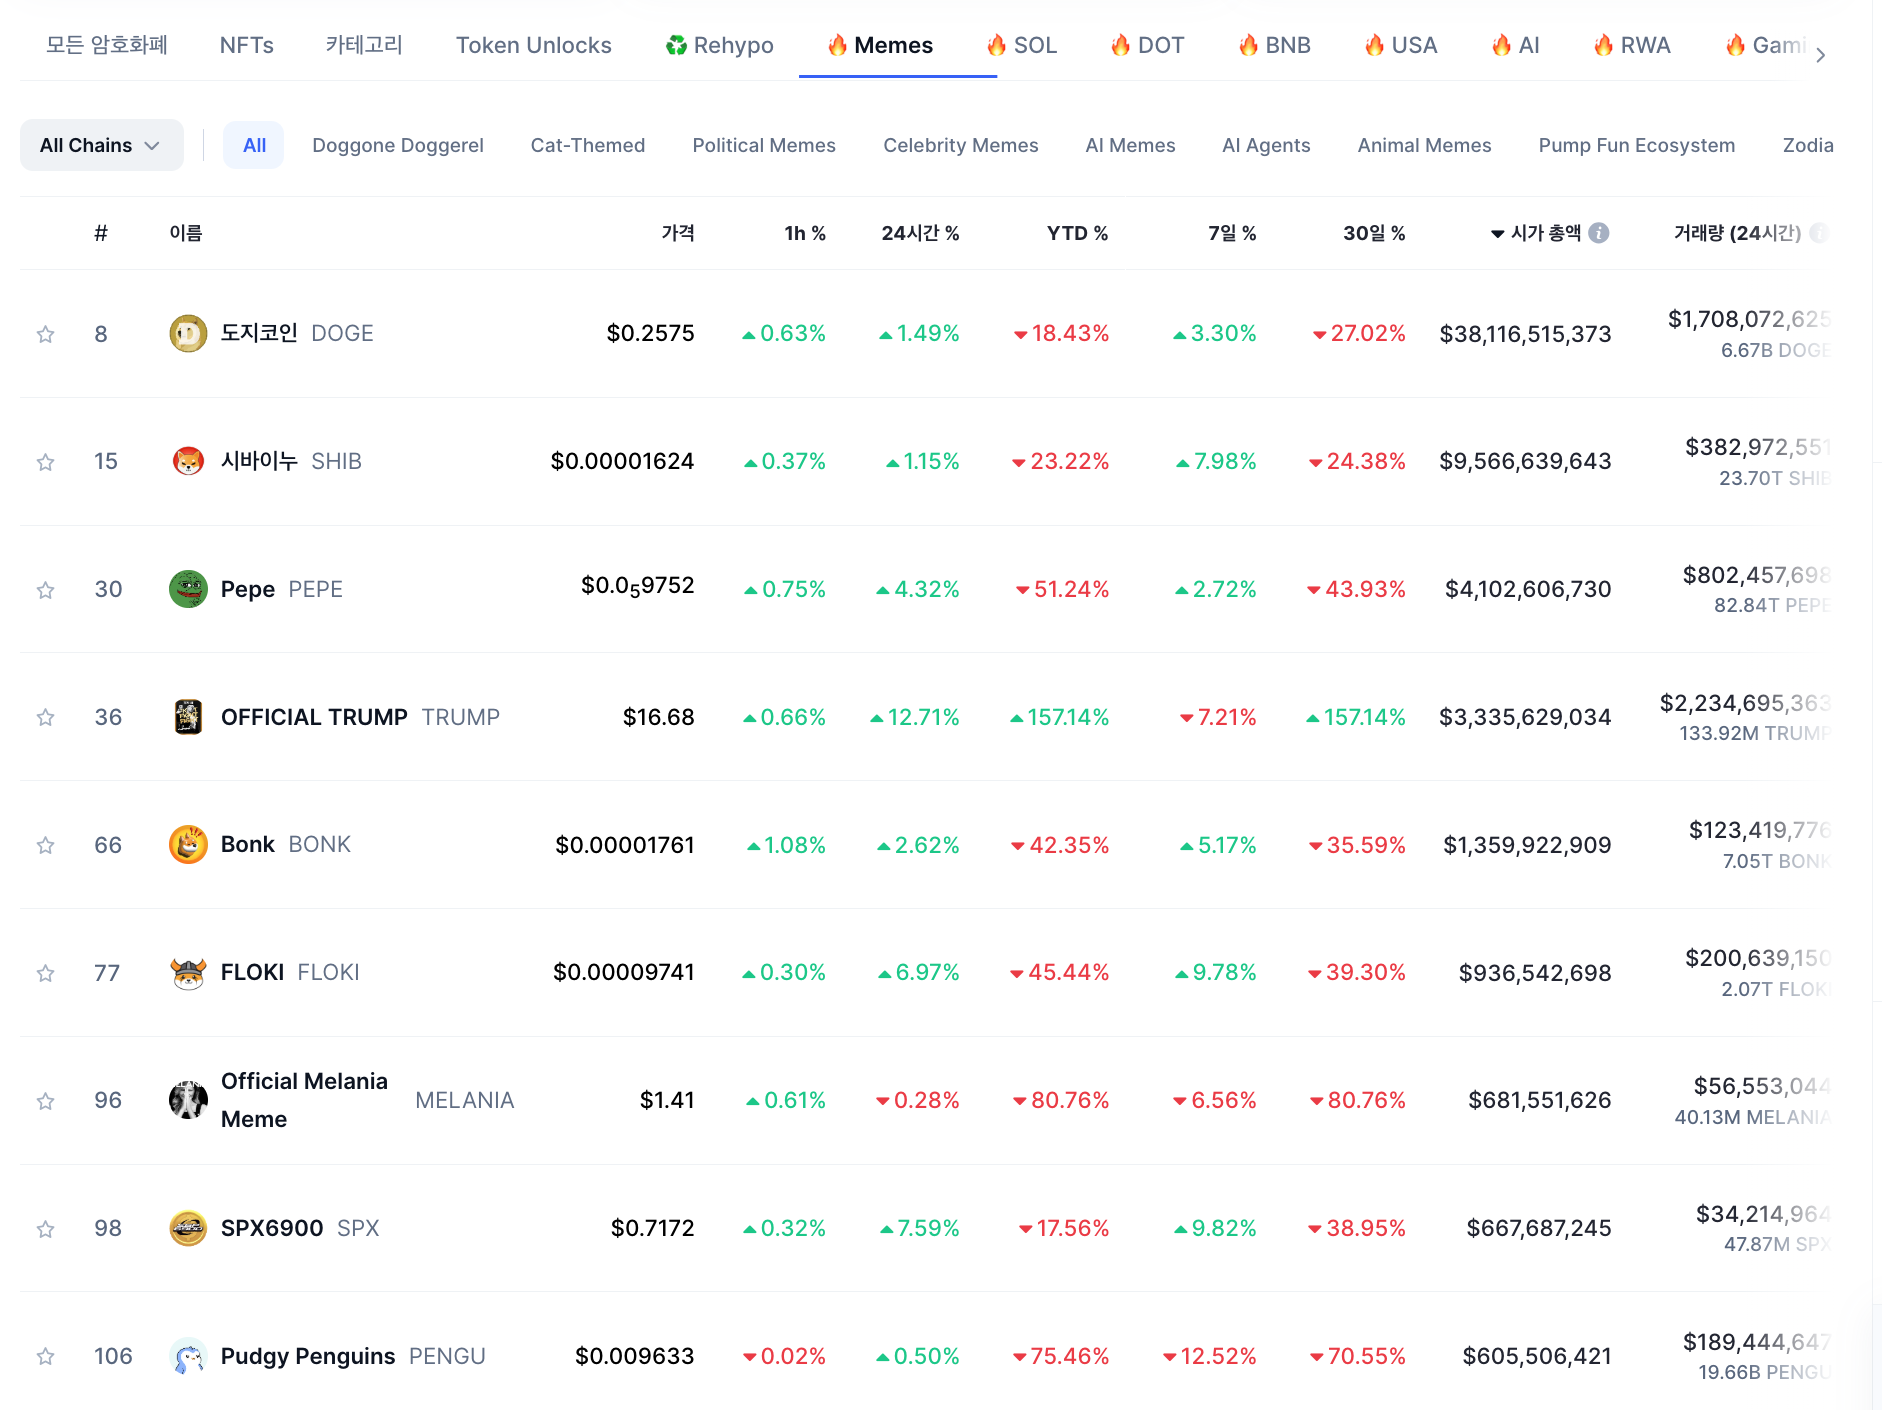Sort by the YTD % column
The image size is (1882, 1410).
(x=1077, y=233)
